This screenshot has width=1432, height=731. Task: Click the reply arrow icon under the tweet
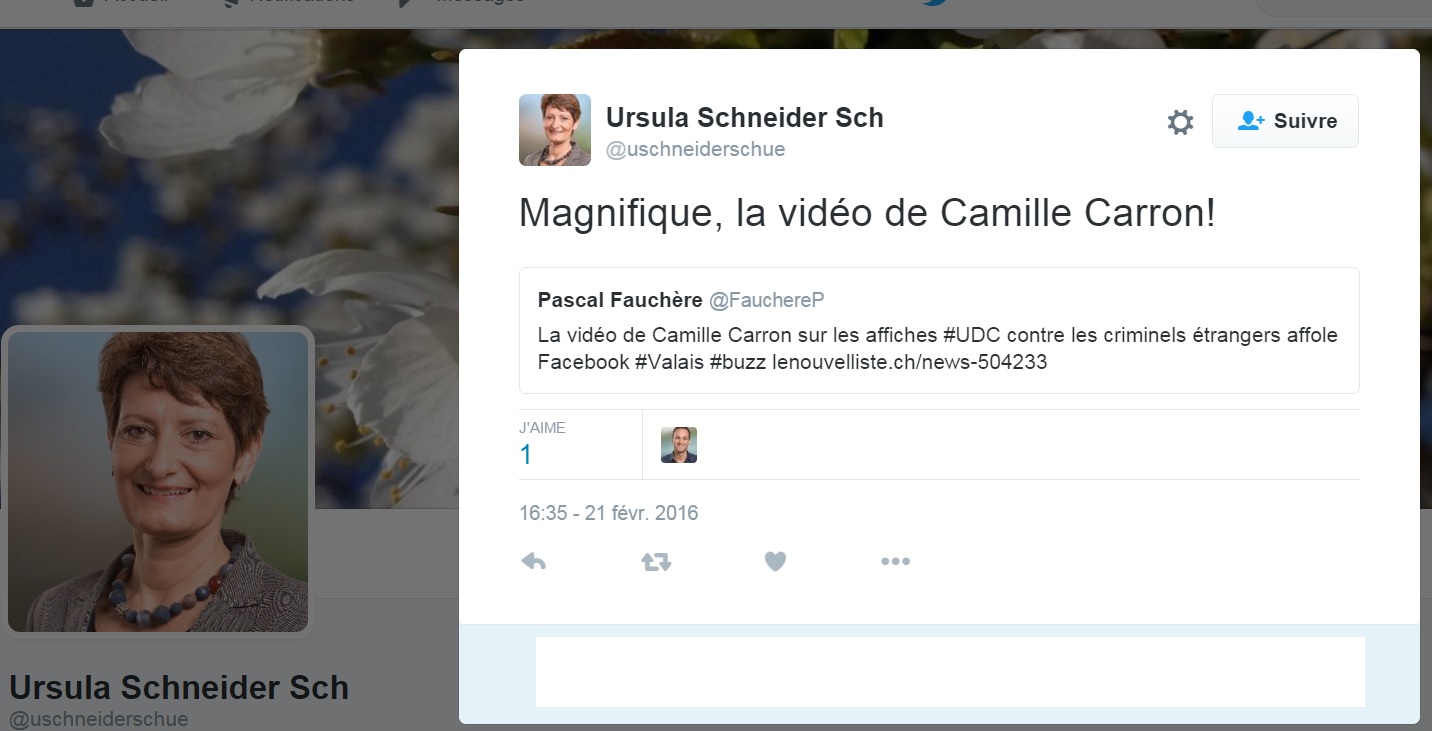pyautogui.click(x=534, y=561)
